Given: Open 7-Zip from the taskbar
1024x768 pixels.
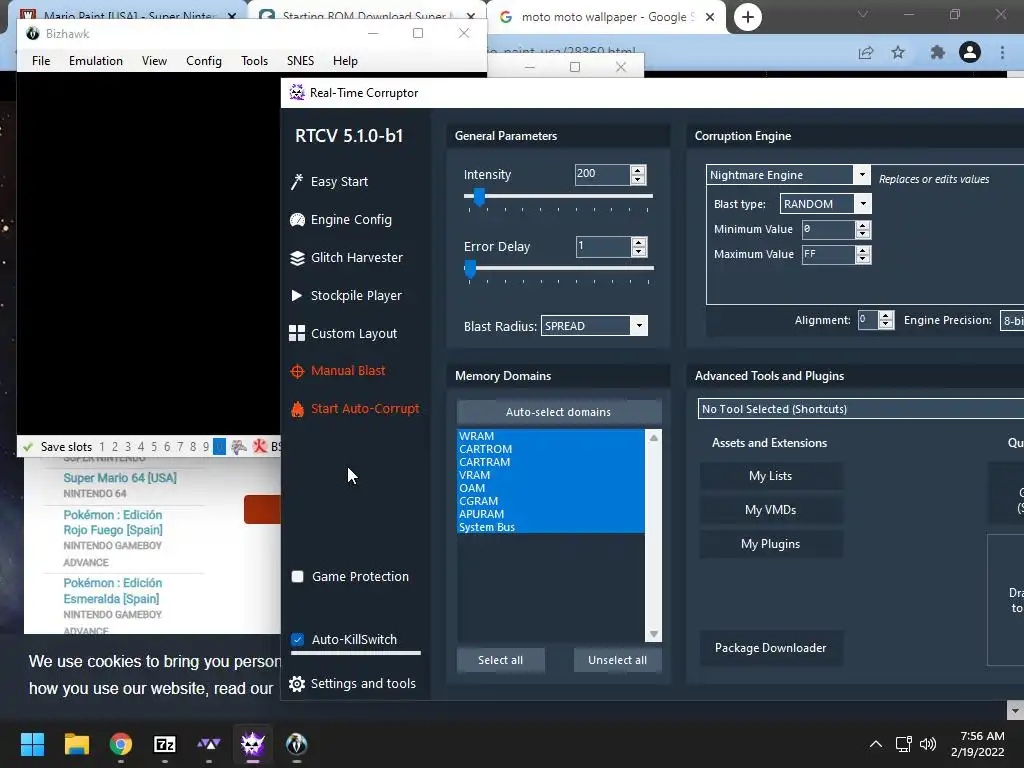Looking at the screenshot, I should pos(165,744).
